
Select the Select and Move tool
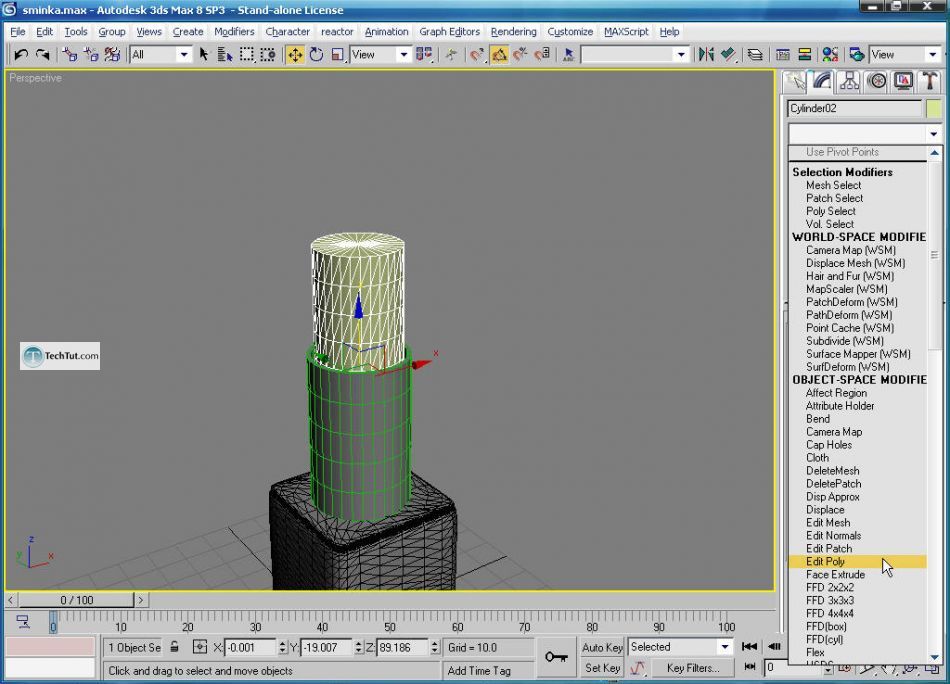pos(295,55)
